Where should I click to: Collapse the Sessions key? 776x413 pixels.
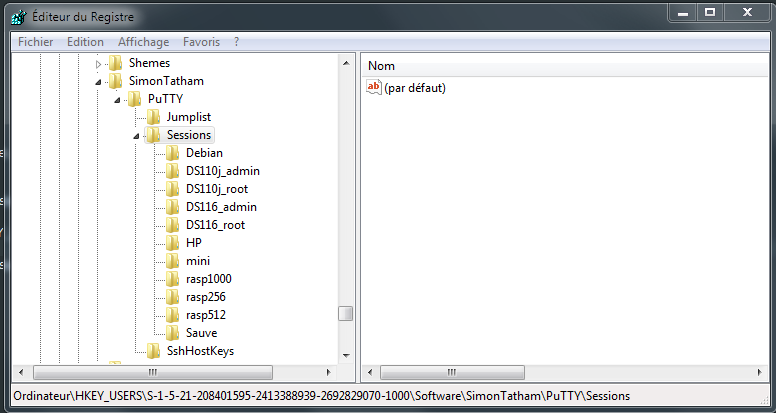coord(136,136)
